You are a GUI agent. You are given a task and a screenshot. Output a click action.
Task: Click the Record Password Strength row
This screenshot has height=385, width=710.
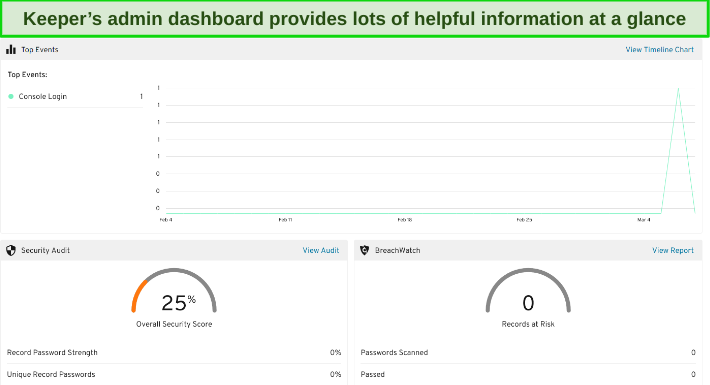point(174,352)
